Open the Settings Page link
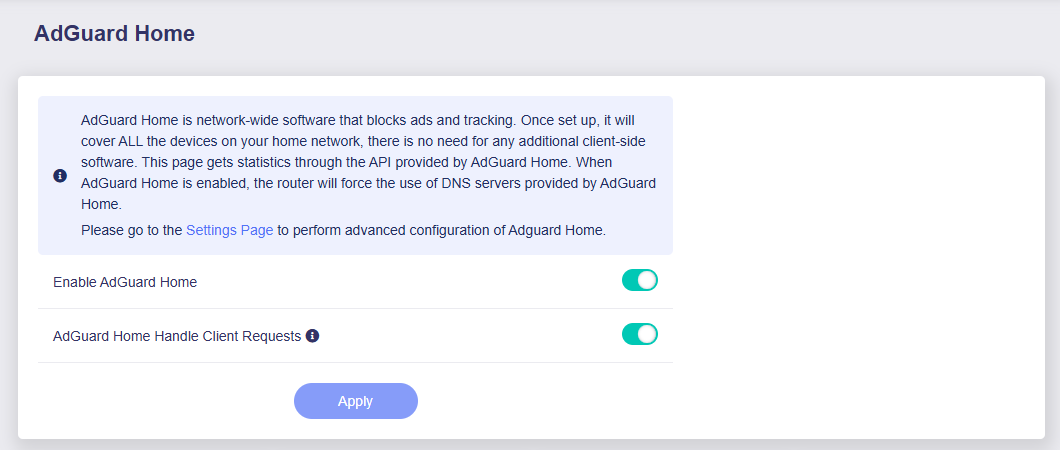Screen dimensions: 1060x450 pos(229,230)
